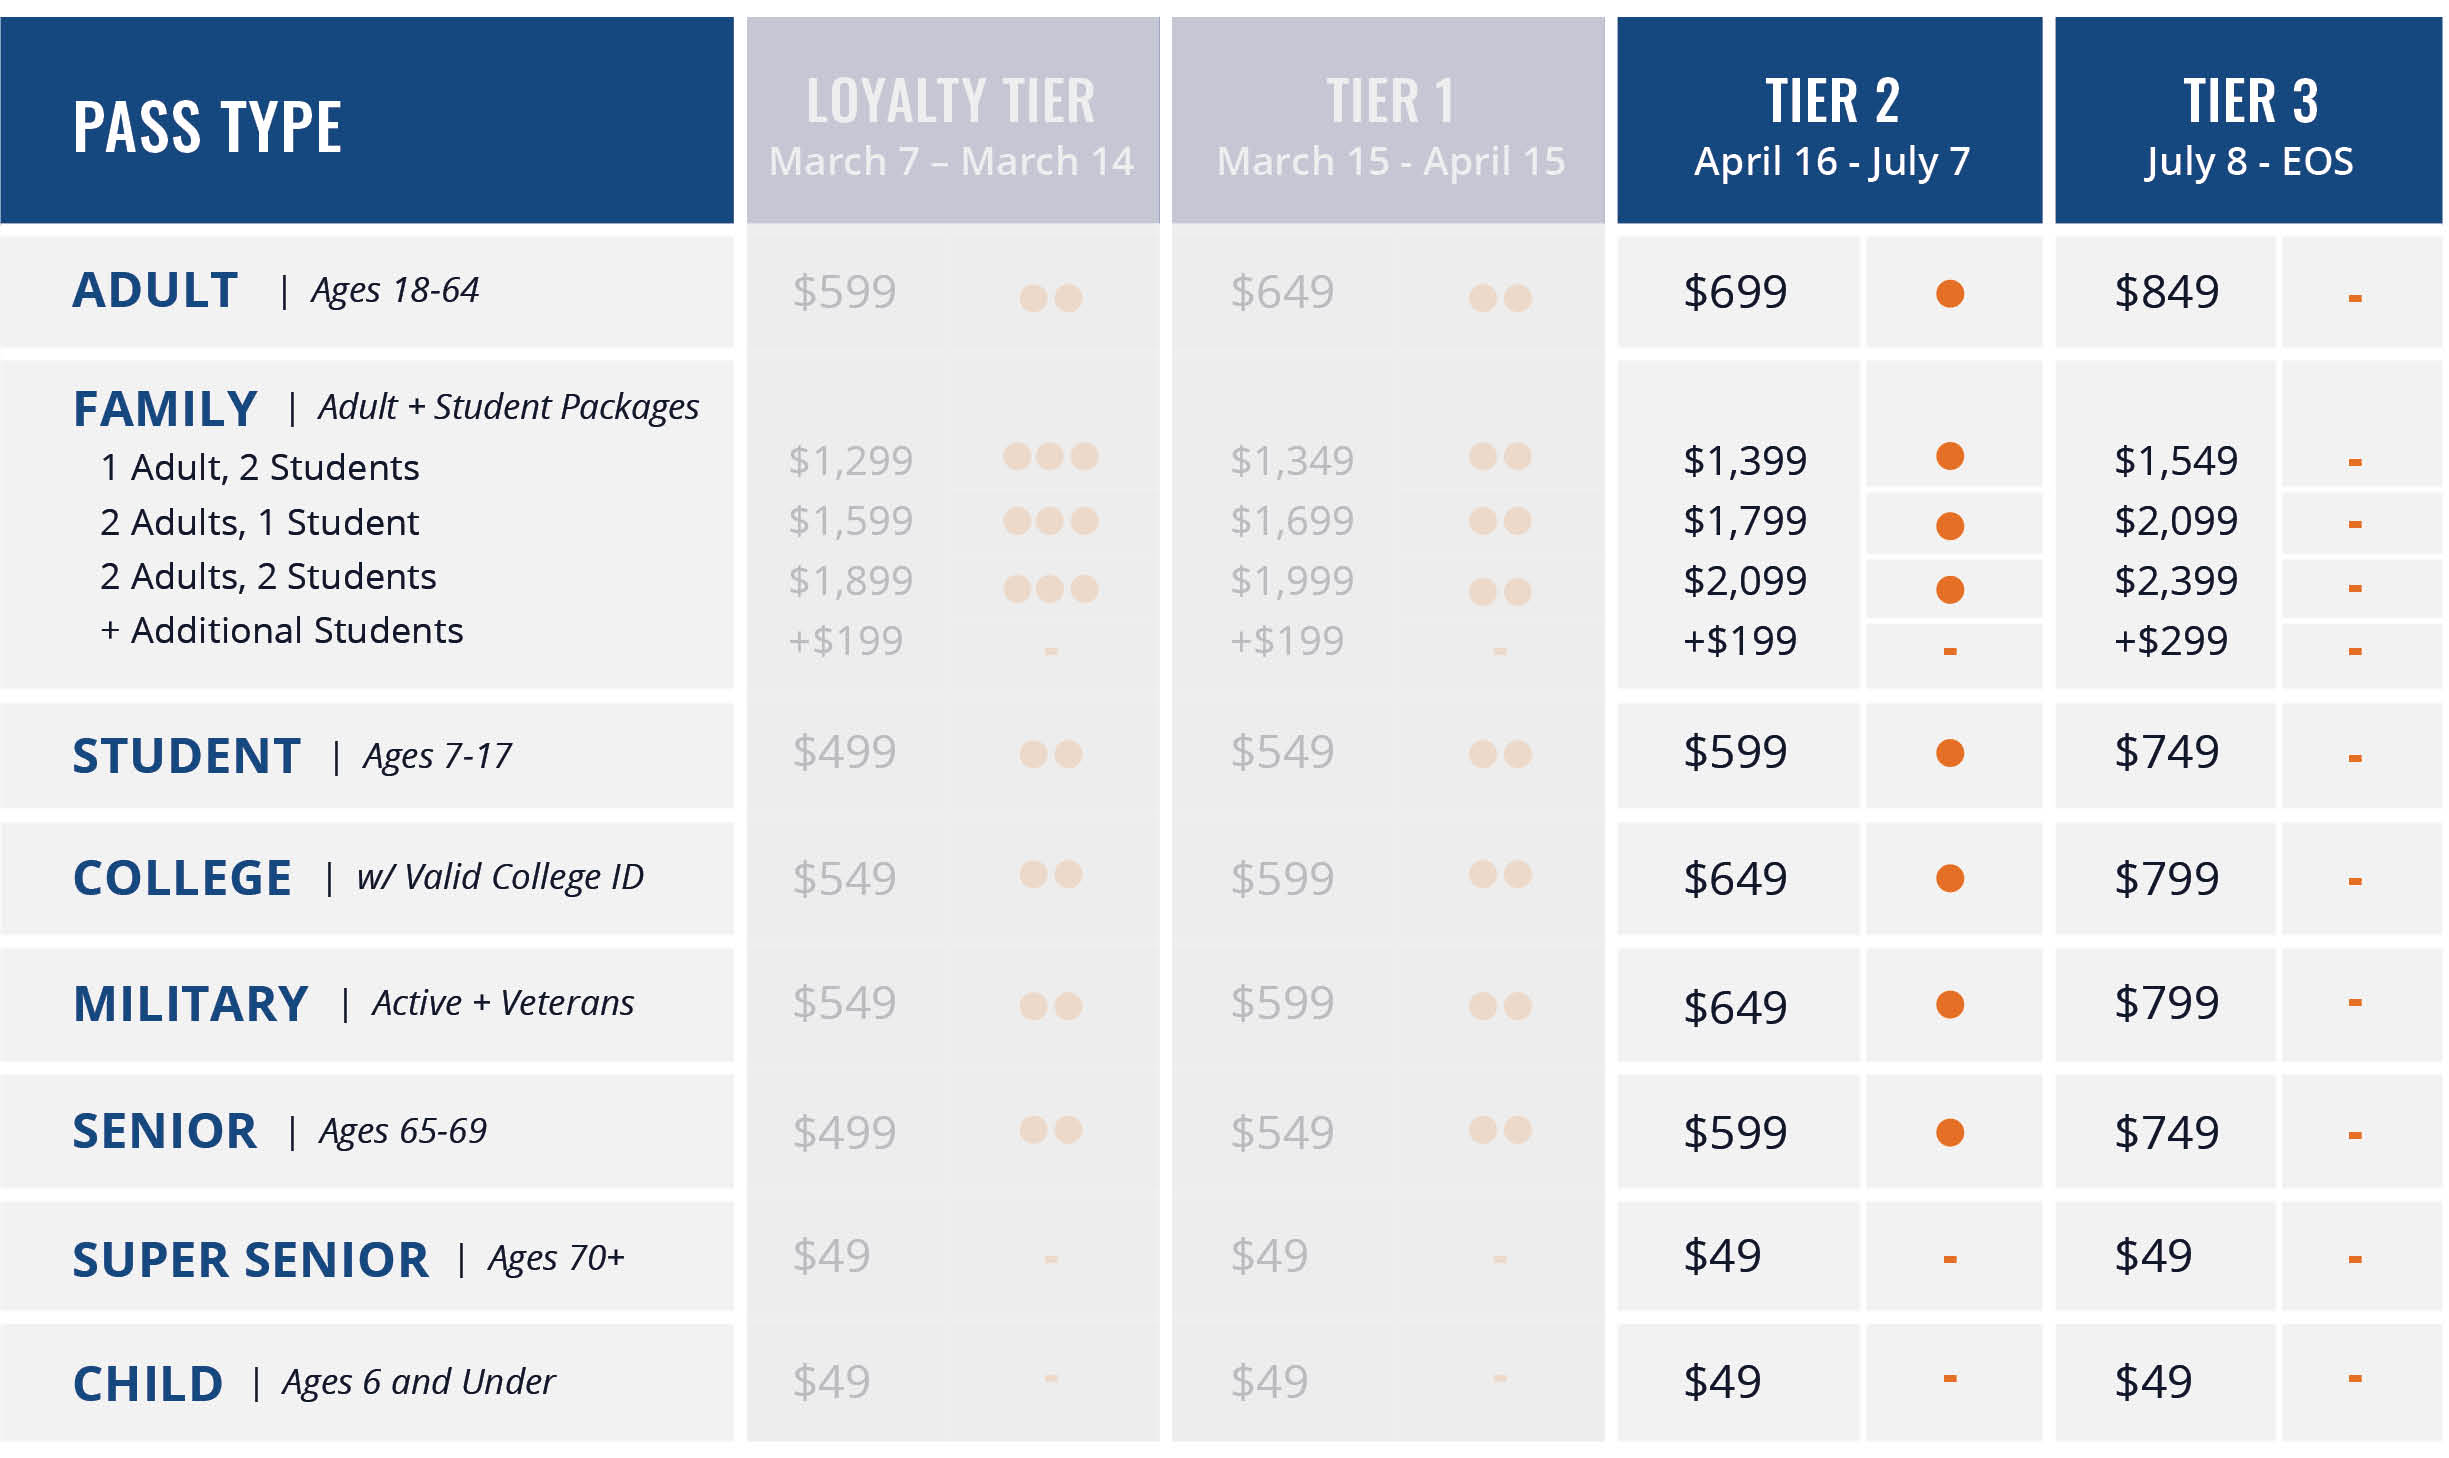Click the orange dot beside Military $649 price

1949,1004
